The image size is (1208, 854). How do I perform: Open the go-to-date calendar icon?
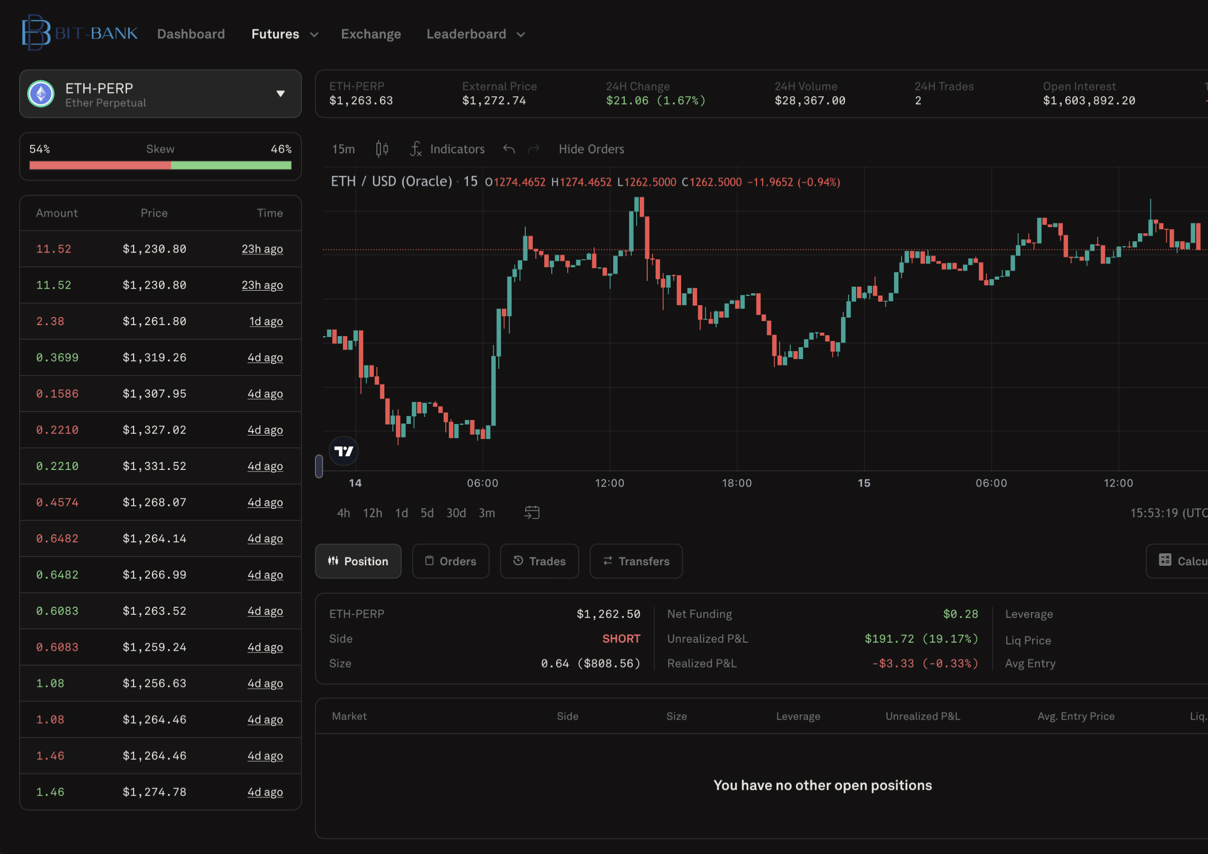tap(532, 512)
